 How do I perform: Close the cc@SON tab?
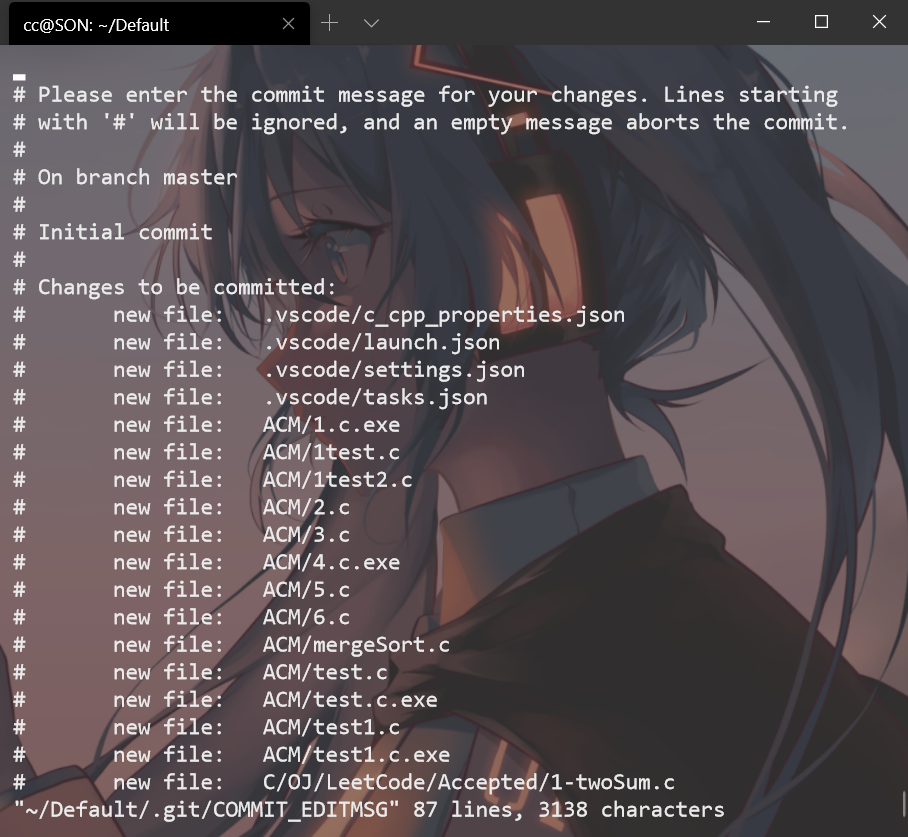click(x=288, y=24)
